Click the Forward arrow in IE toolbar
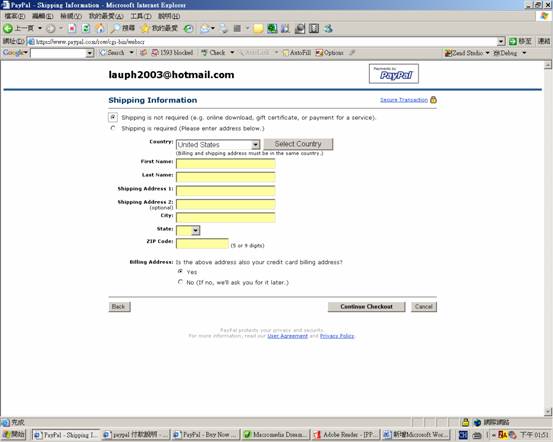Screen dimensions: 553x442 51,29
